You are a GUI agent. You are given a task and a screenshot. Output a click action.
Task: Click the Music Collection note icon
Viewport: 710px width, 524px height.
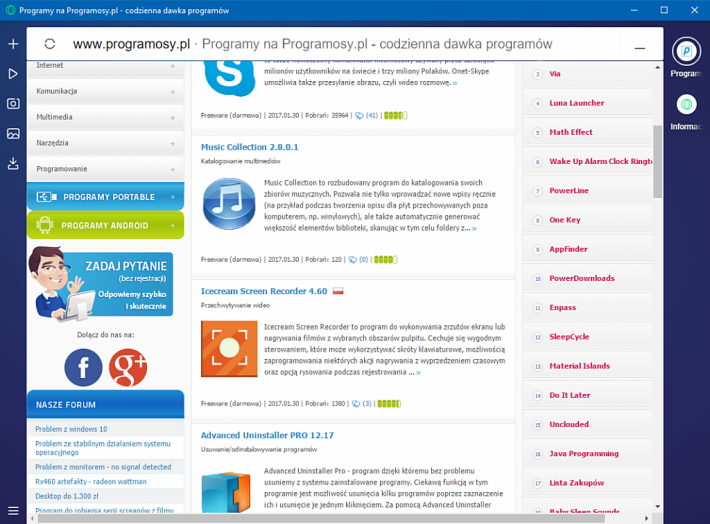[229, 204]
